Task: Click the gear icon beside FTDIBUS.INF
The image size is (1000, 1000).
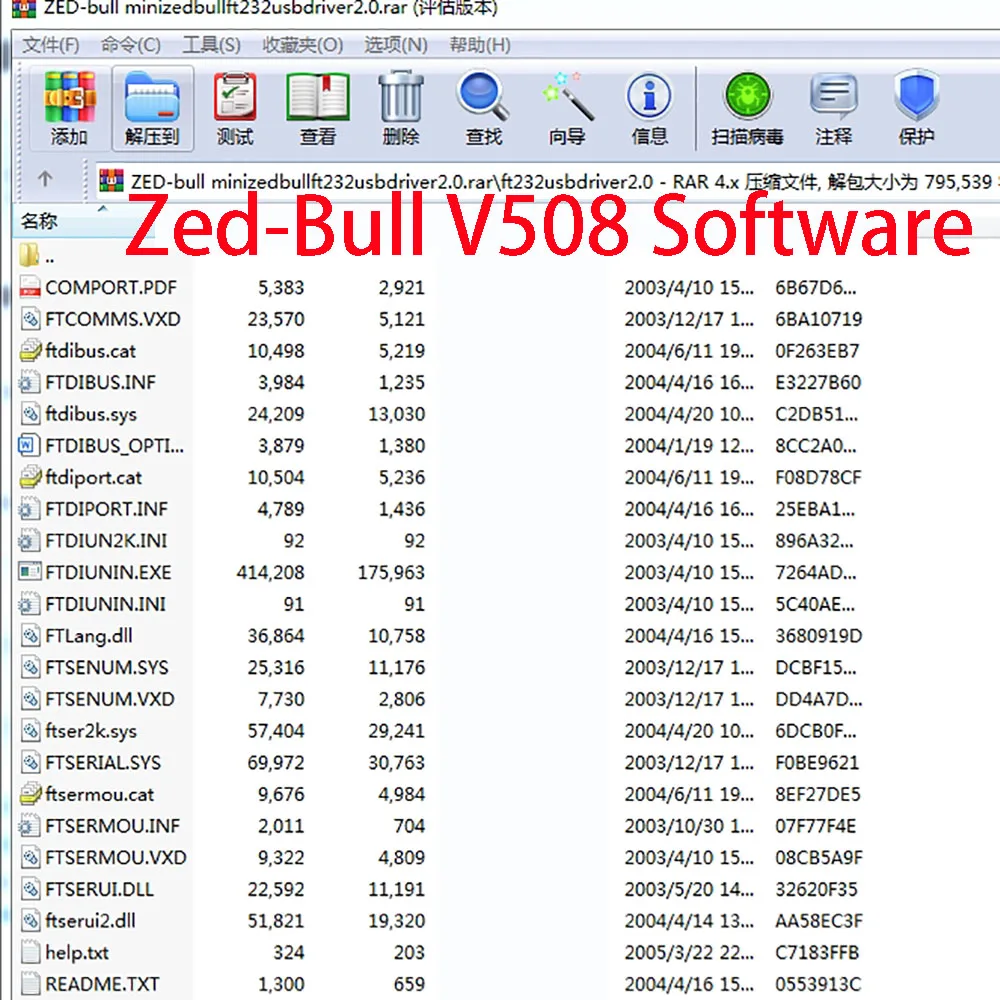Action: [x=29, y=382]
